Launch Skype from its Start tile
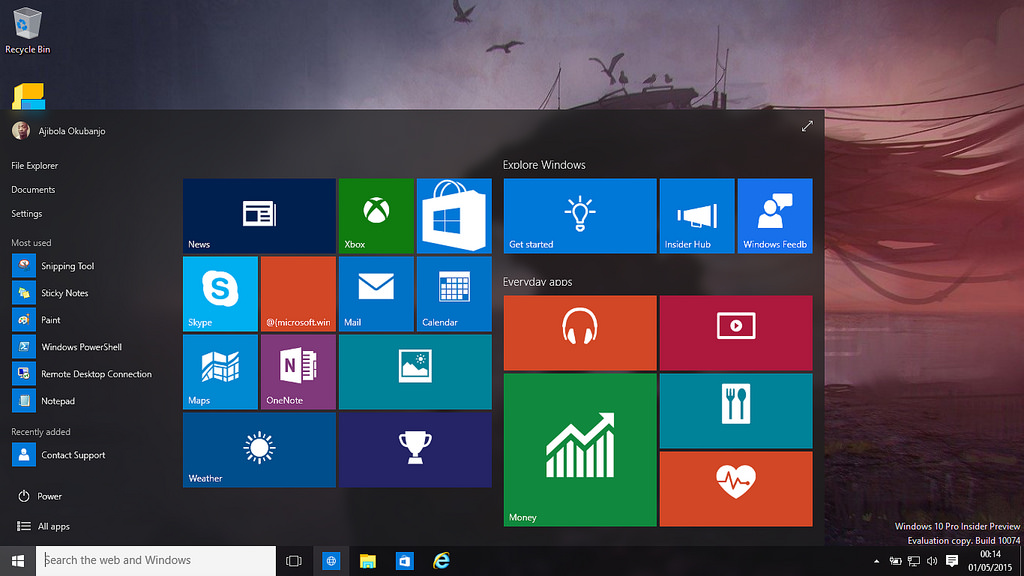Viewport: 1024px width, 576px height. pyautogui.click(x=220, y=293)
